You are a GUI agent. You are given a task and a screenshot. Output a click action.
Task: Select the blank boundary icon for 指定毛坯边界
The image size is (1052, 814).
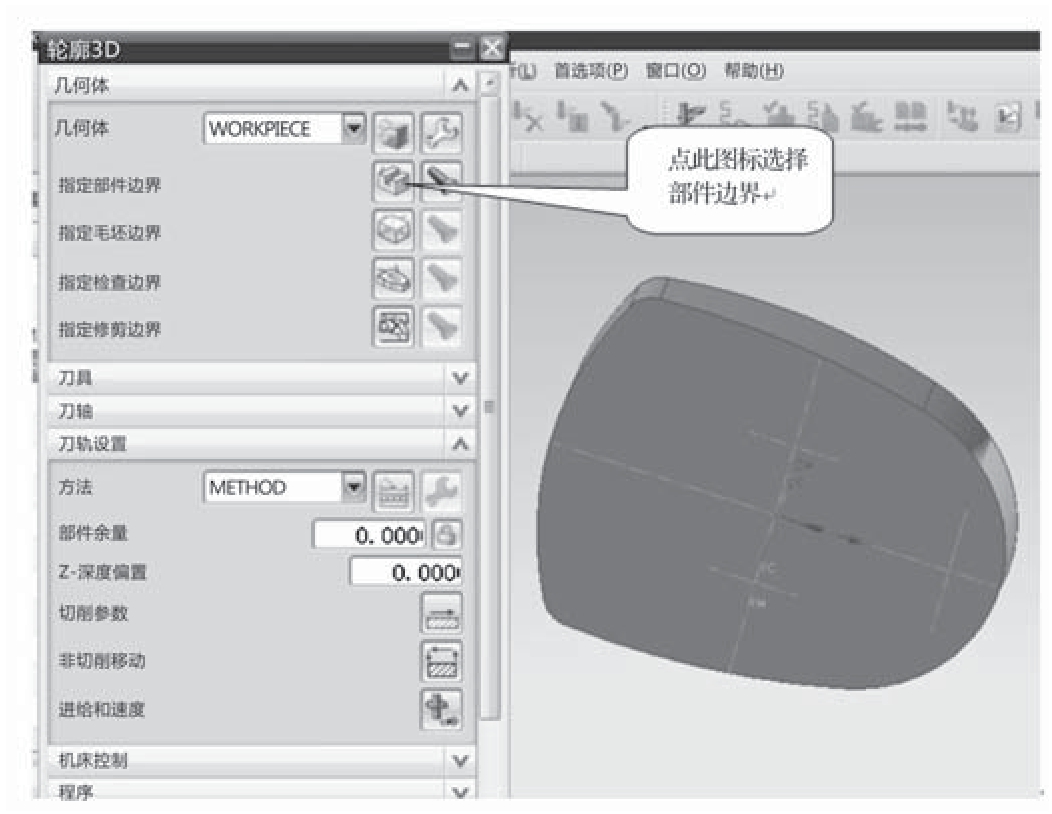(x=394, y=230)
